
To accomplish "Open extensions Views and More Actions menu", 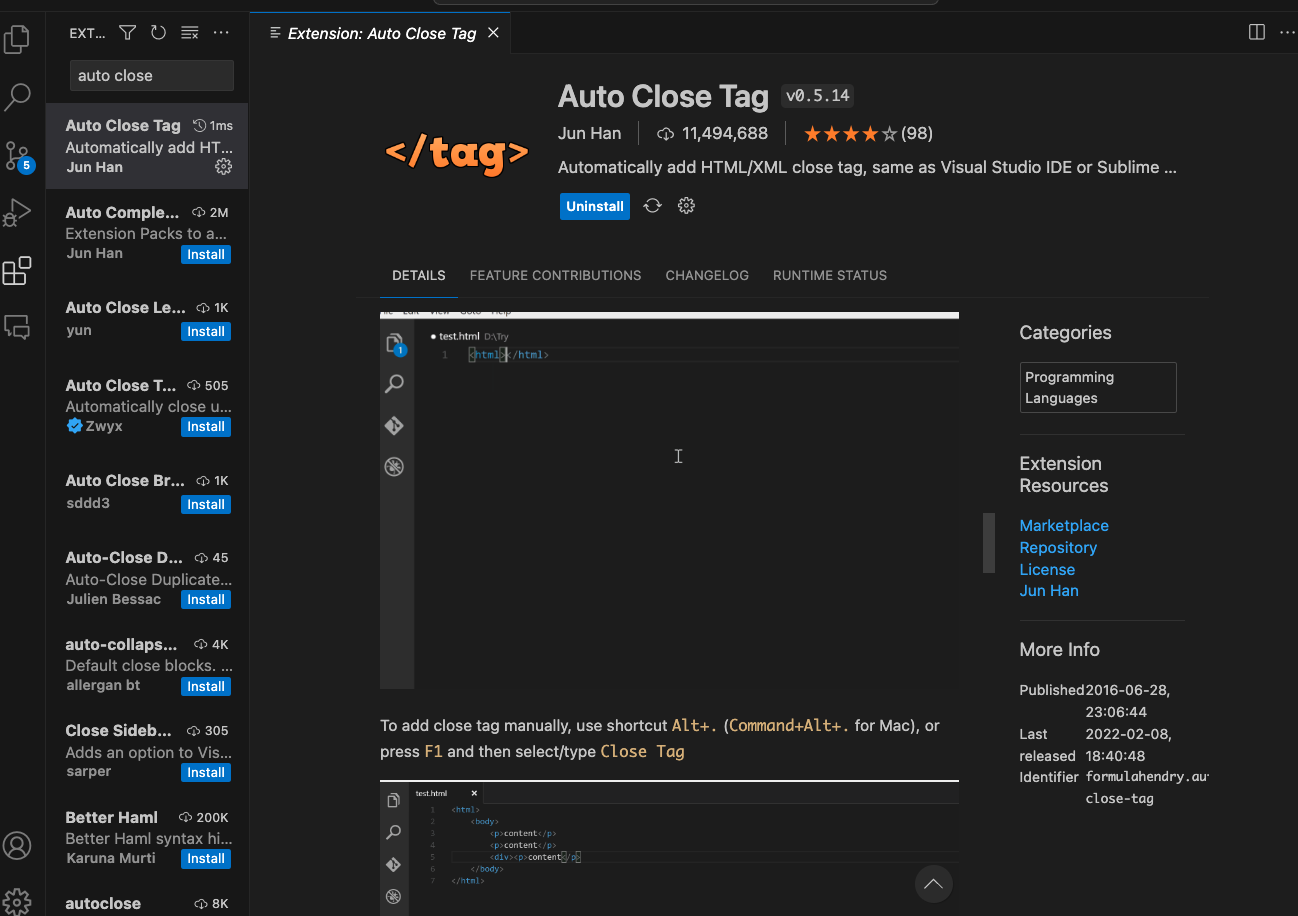I will pos(221,33).
